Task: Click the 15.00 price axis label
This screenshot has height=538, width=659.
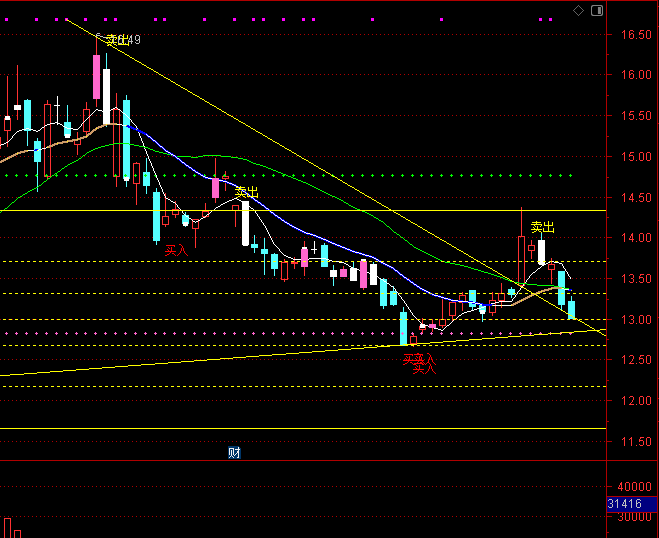Action: point(636,156)
